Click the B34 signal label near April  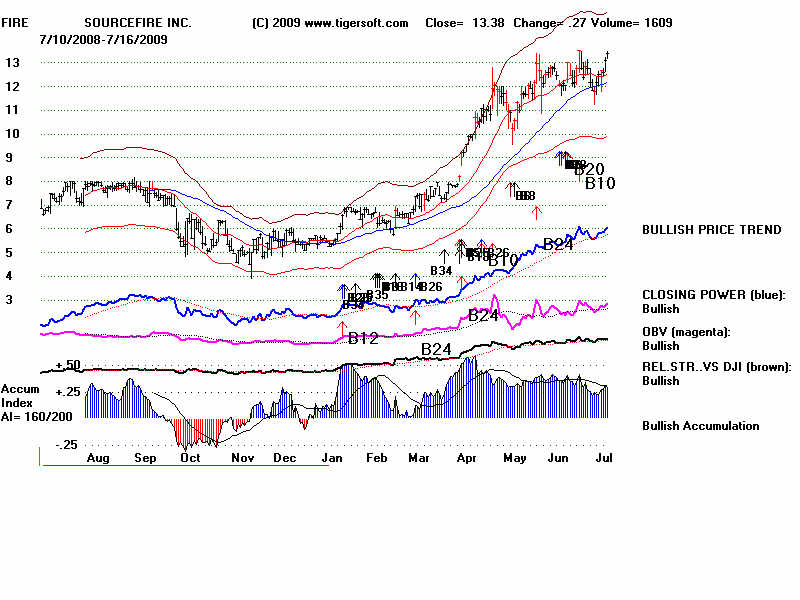tap(442, 271)
